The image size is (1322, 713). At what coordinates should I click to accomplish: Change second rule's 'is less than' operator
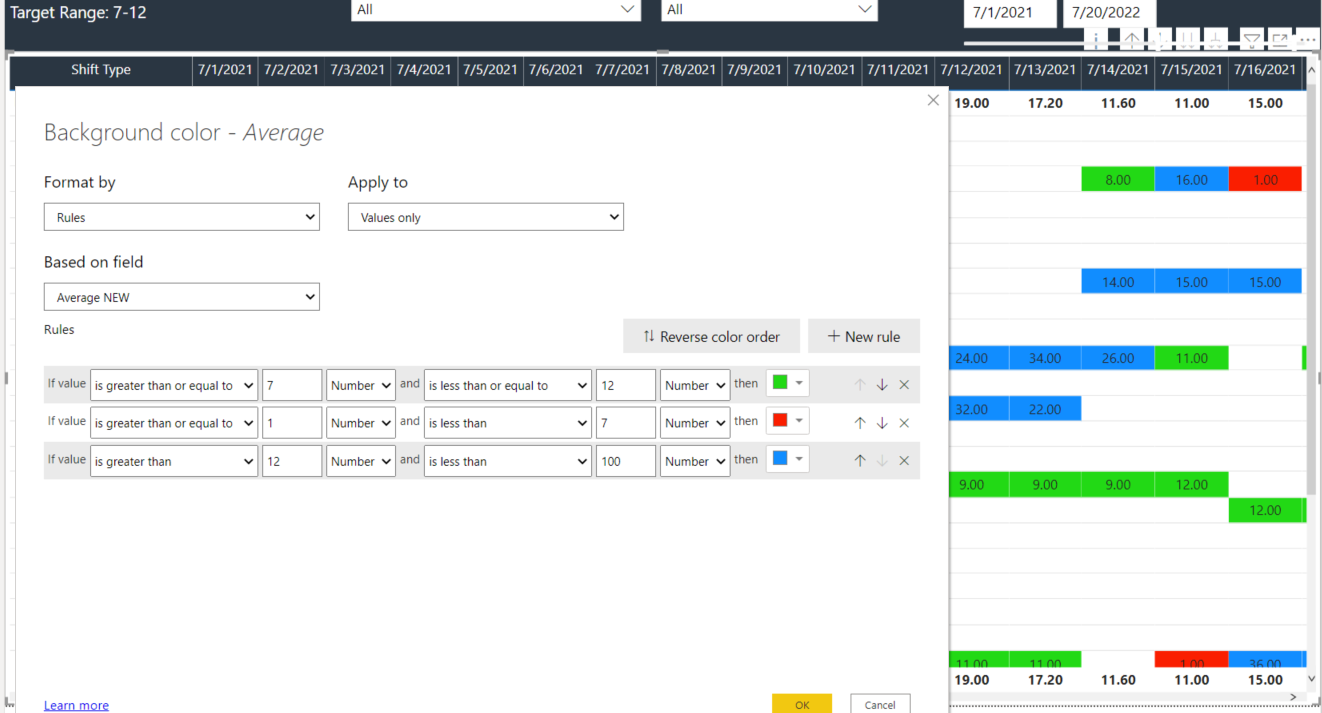click(508, 423)
